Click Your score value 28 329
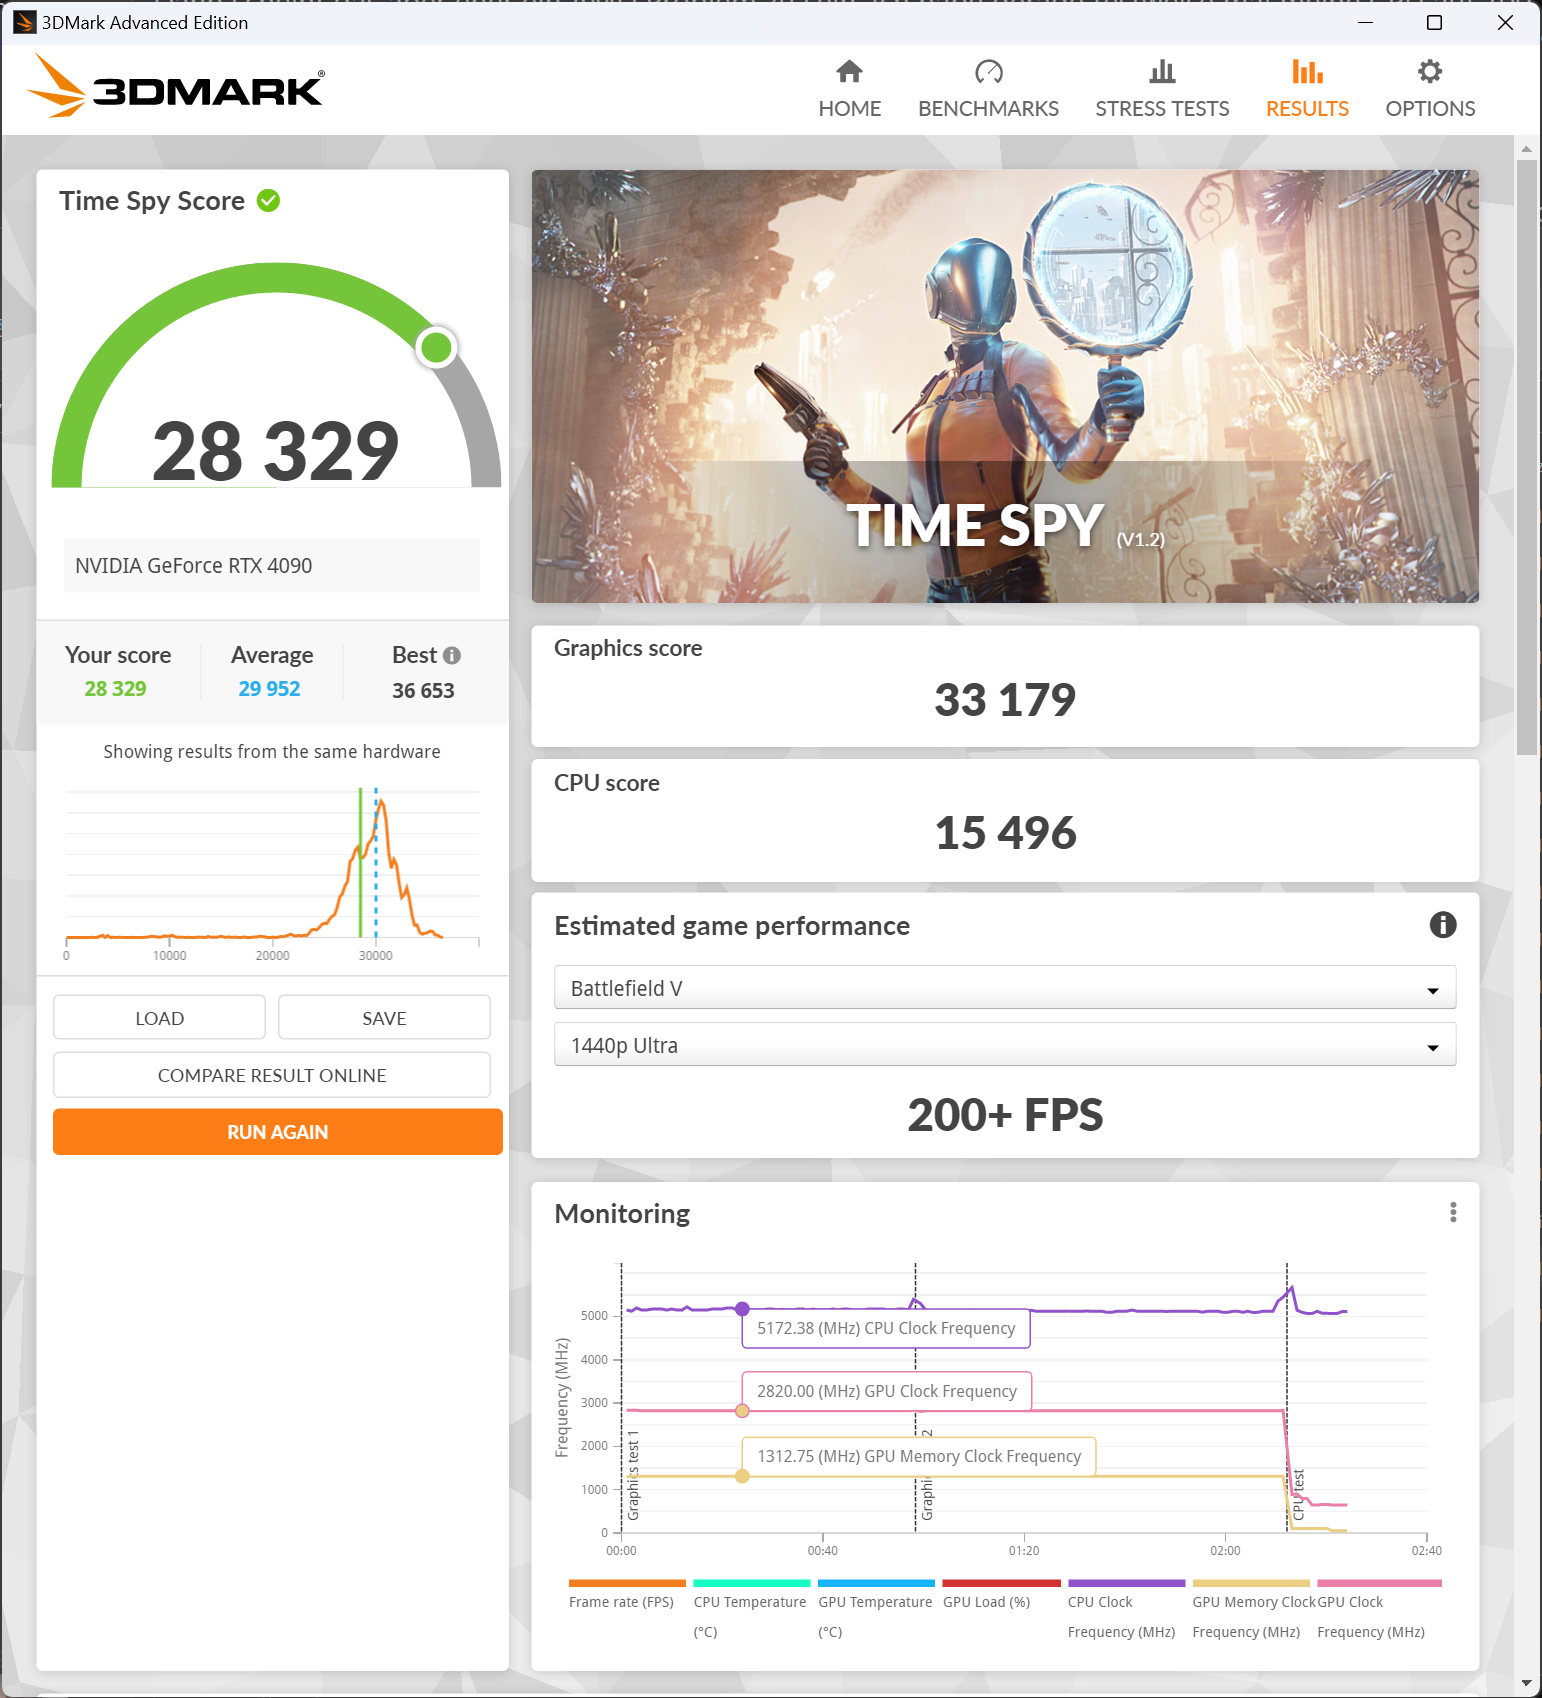The image size is (1542, 1698). tap(115, 688)
